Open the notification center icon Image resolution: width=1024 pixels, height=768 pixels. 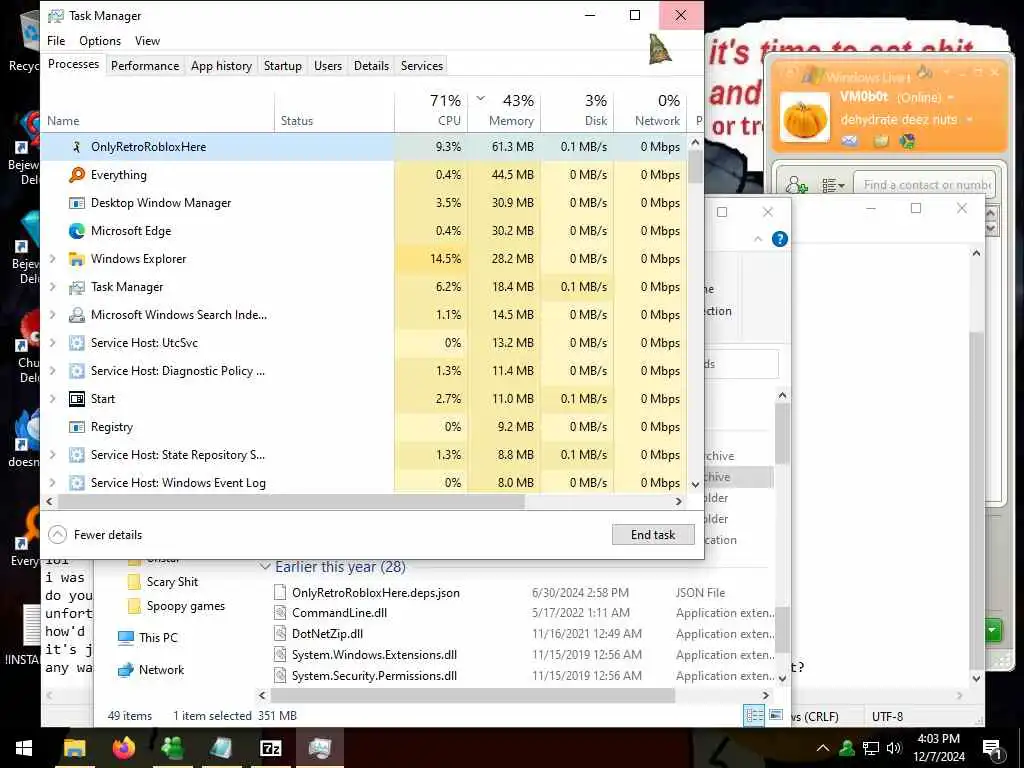pyautogui.click(x=992, y=749)
